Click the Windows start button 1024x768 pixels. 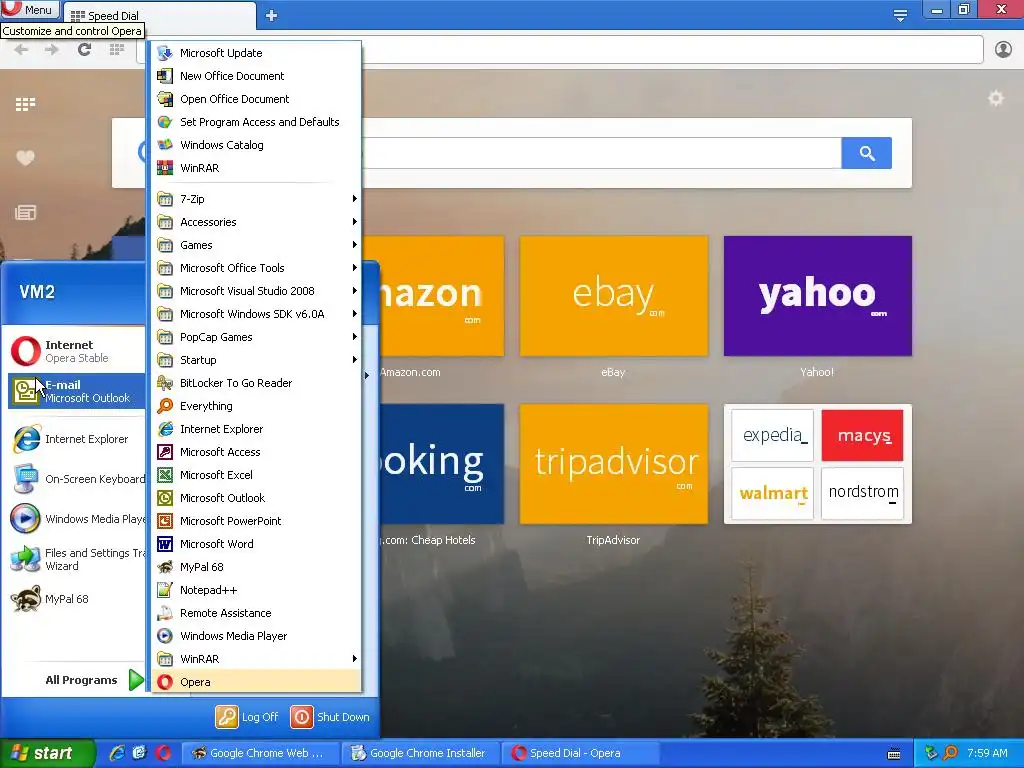point(46,753)
